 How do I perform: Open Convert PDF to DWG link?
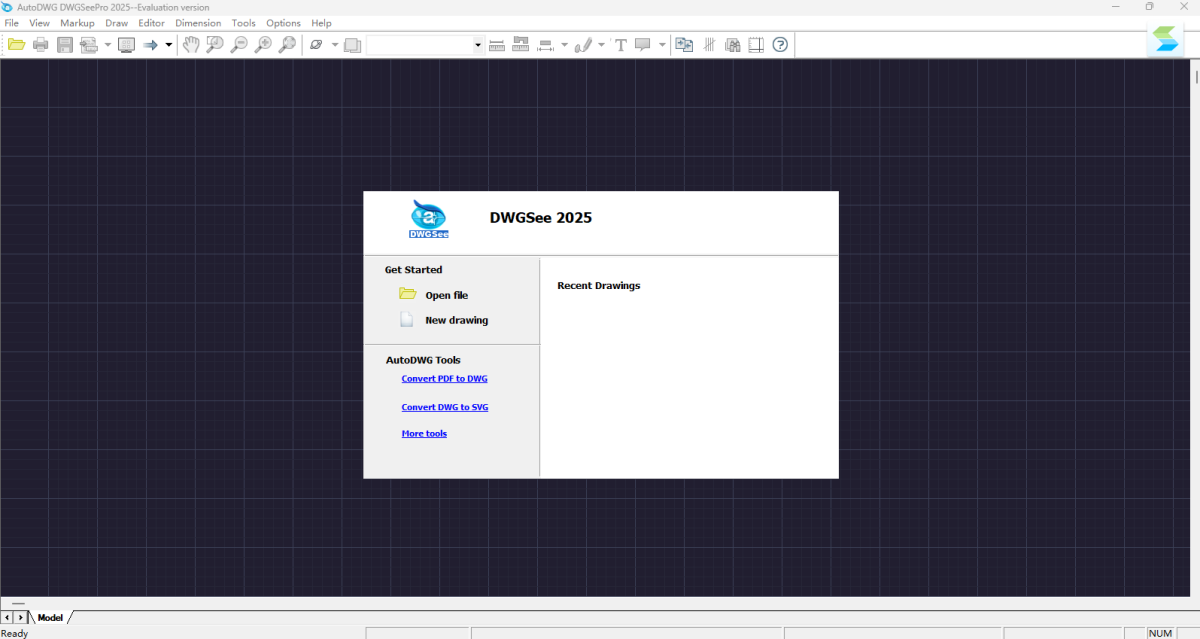coord(444,379)
